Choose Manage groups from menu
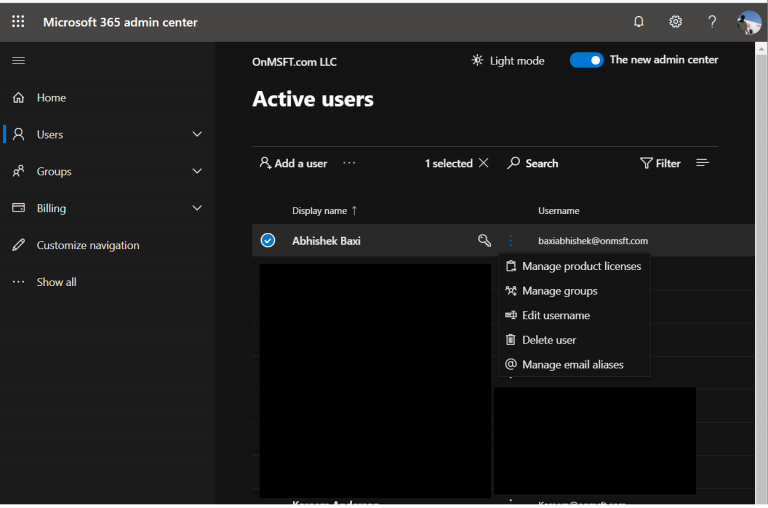 [574, 291]
